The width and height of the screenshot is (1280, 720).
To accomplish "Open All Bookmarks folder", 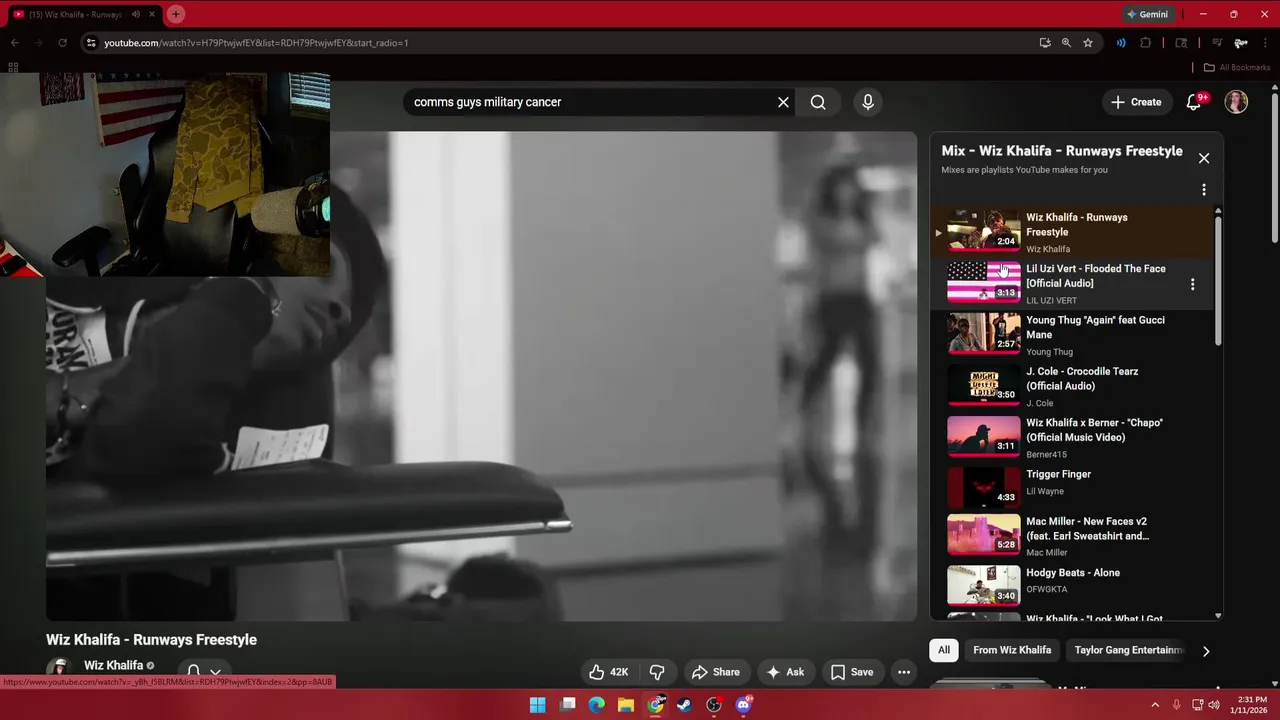I will [1237, 67].
